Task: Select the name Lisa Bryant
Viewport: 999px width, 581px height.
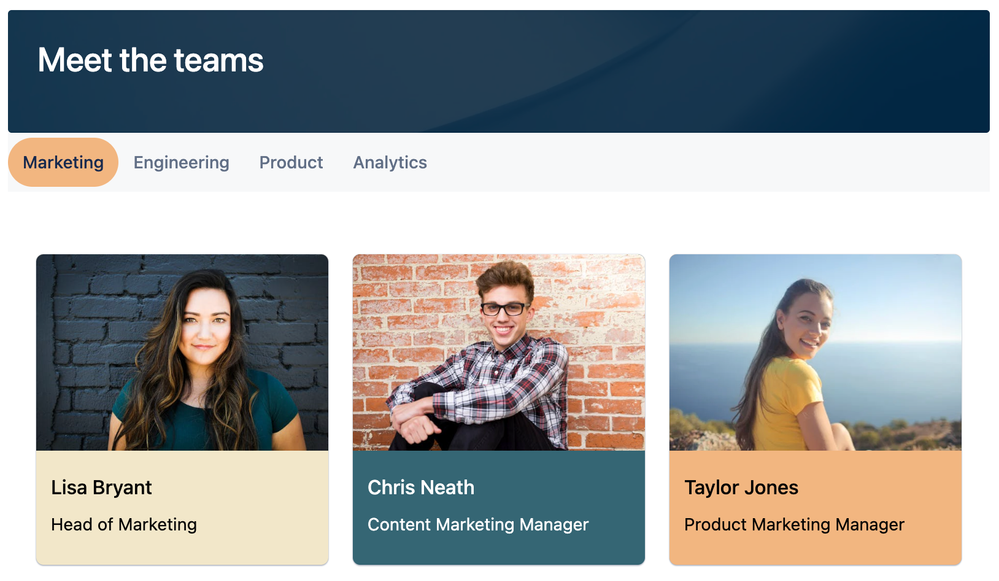Action: click(x=101, y=487)
